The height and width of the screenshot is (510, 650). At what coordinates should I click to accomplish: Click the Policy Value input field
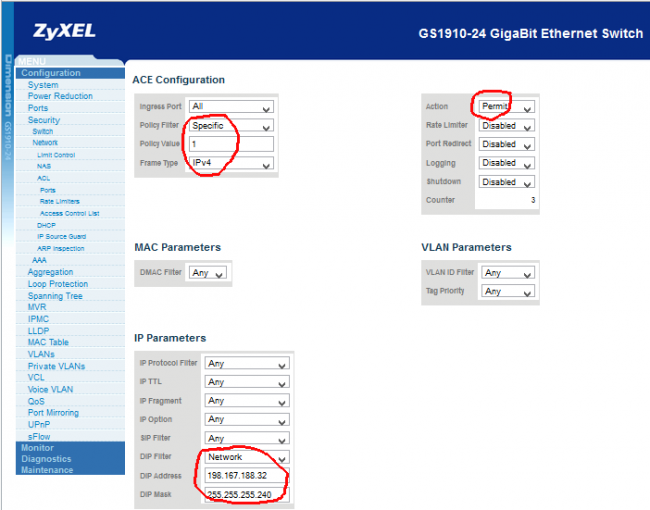click(x=231, y=144)
